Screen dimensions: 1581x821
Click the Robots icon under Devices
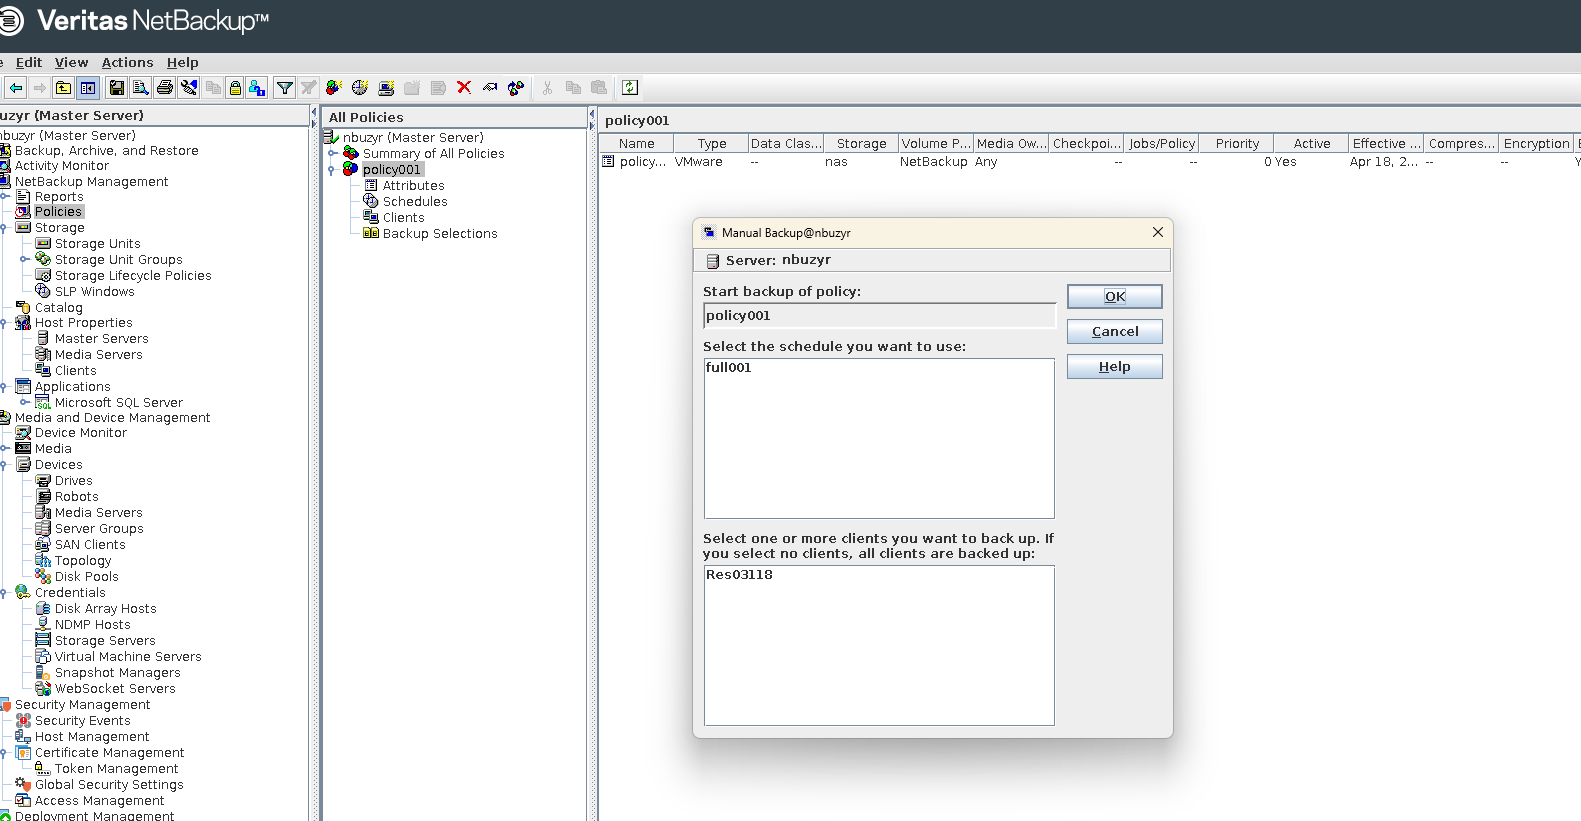44,496
